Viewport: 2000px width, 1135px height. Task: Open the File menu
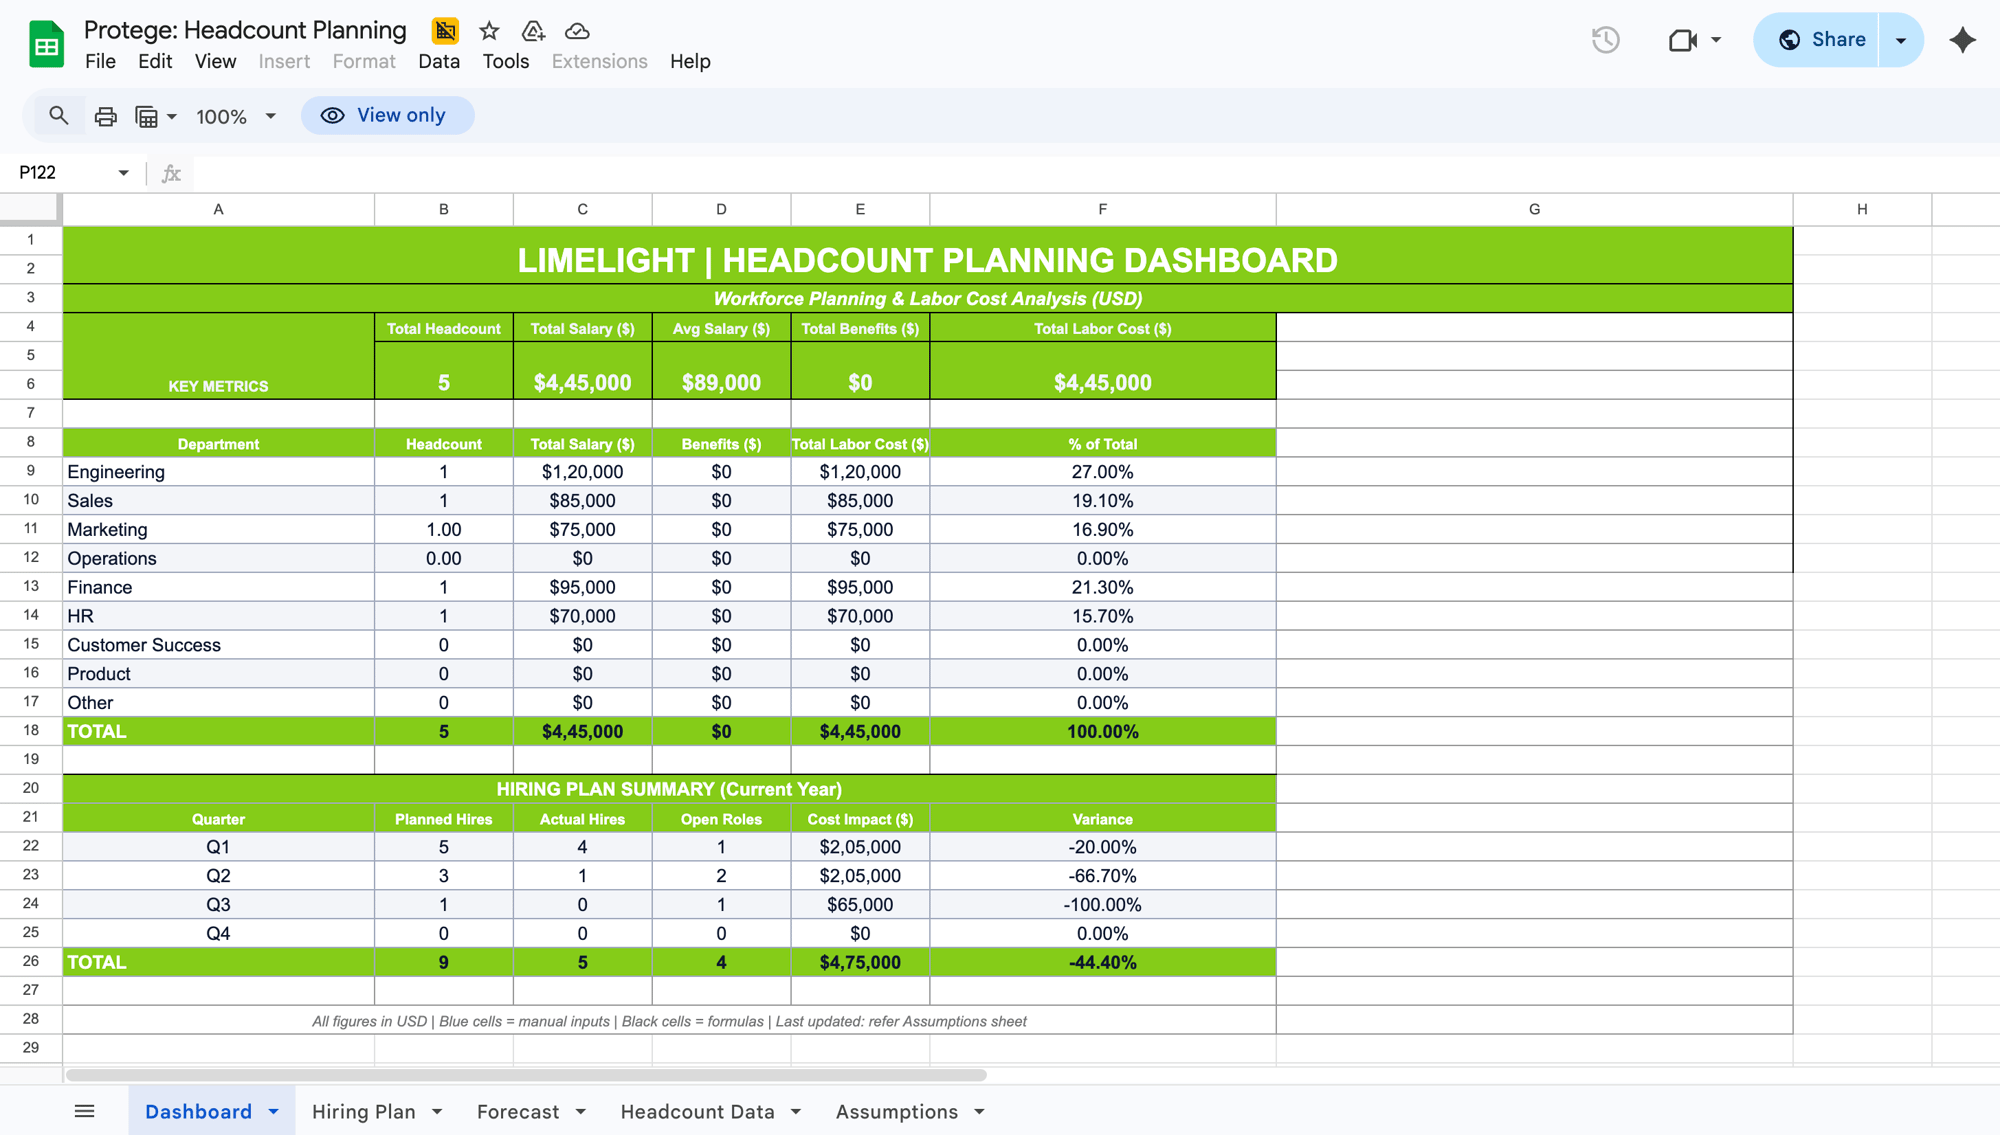[x=100, y=61]
